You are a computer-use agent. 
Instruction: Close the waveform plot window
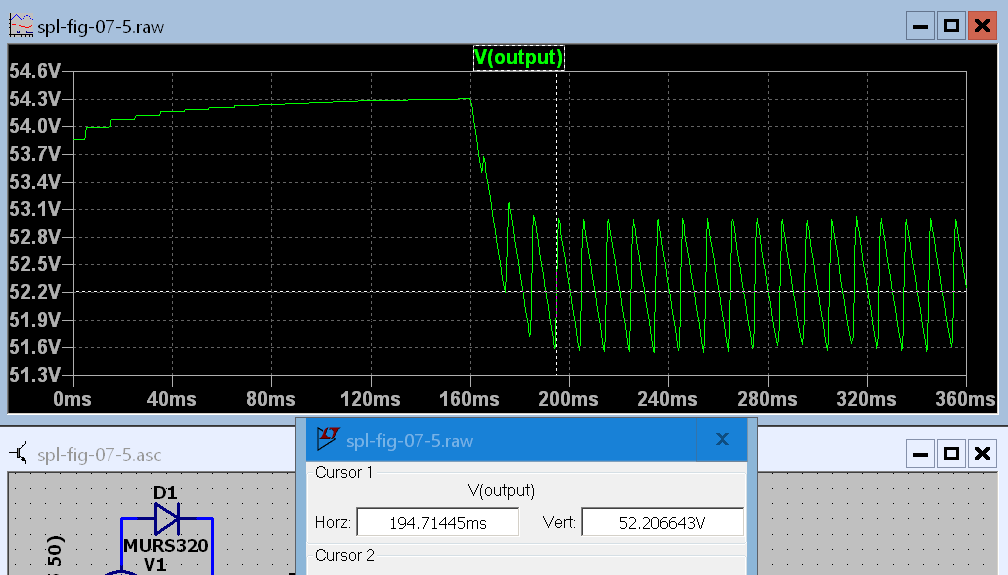980,27
